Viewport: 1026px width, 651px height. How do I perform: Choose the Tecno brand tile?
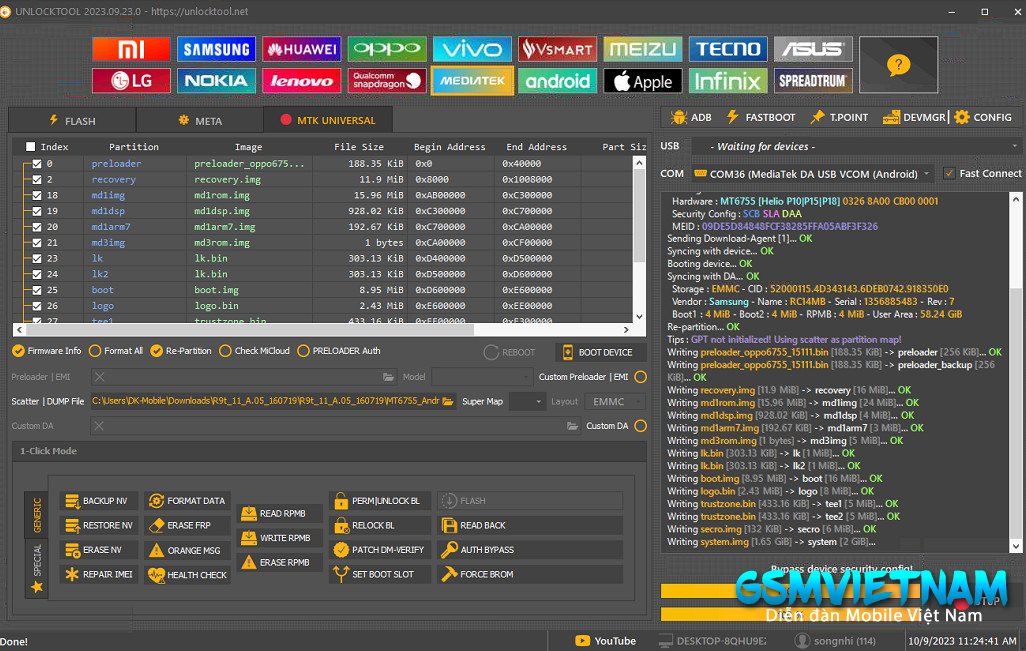click(x=728, y=49)
